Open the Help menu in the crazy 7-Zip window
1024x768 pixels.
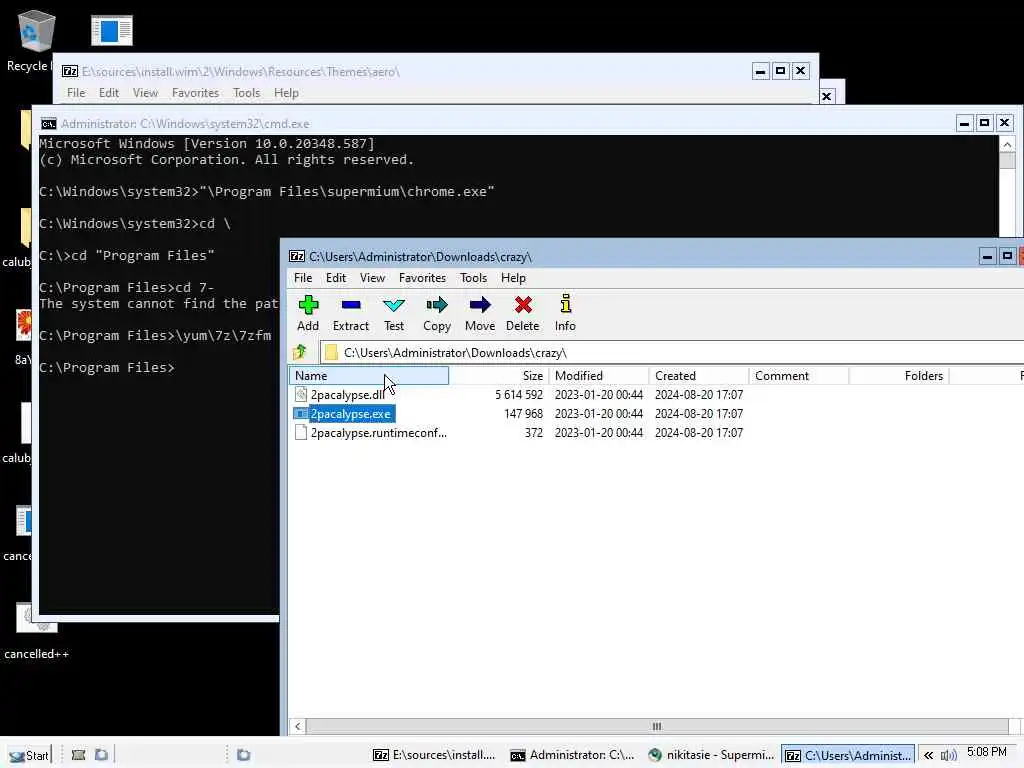(513, 278)
